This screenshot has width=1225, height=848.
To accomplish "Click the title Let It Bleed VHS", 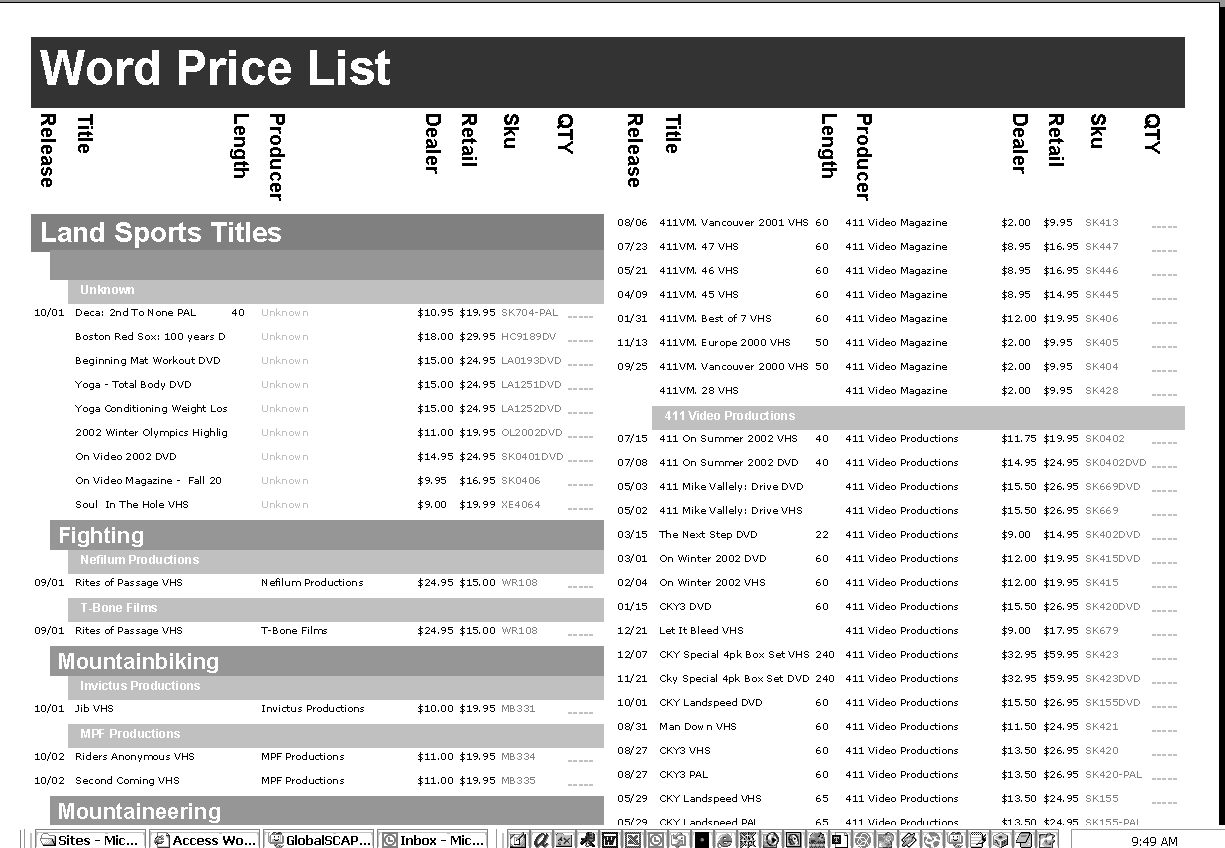I will coord(701,631).
